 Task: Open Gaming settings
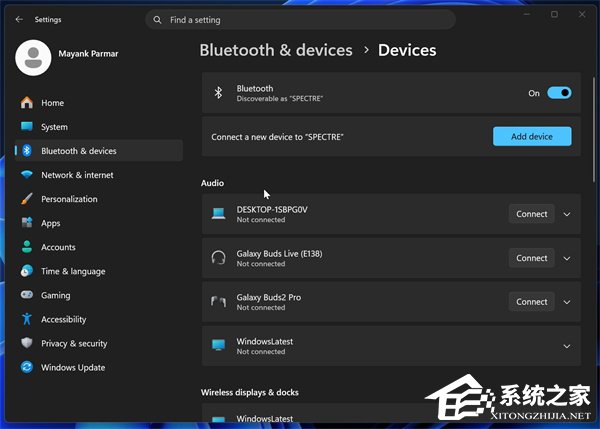click(x=98, y=295)
